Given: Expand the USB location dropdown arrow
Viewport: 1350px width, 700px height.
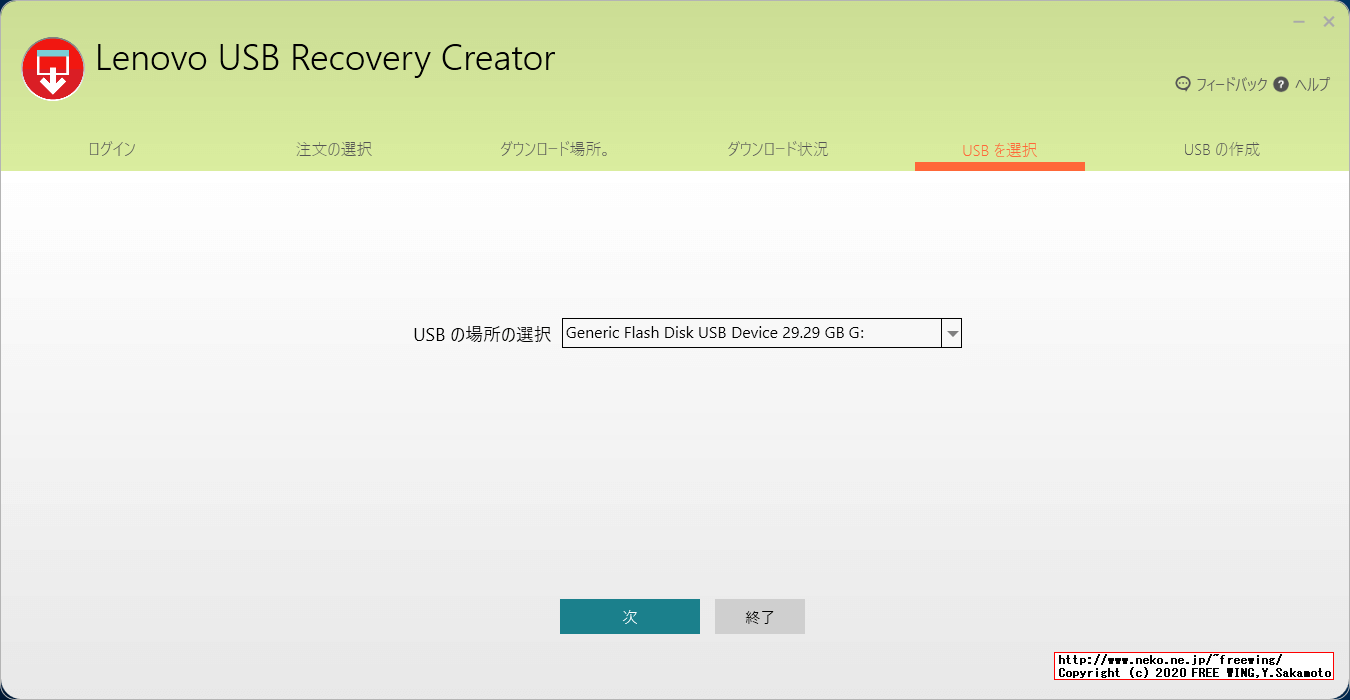Looking at the screenshot, I should [952, 333].
